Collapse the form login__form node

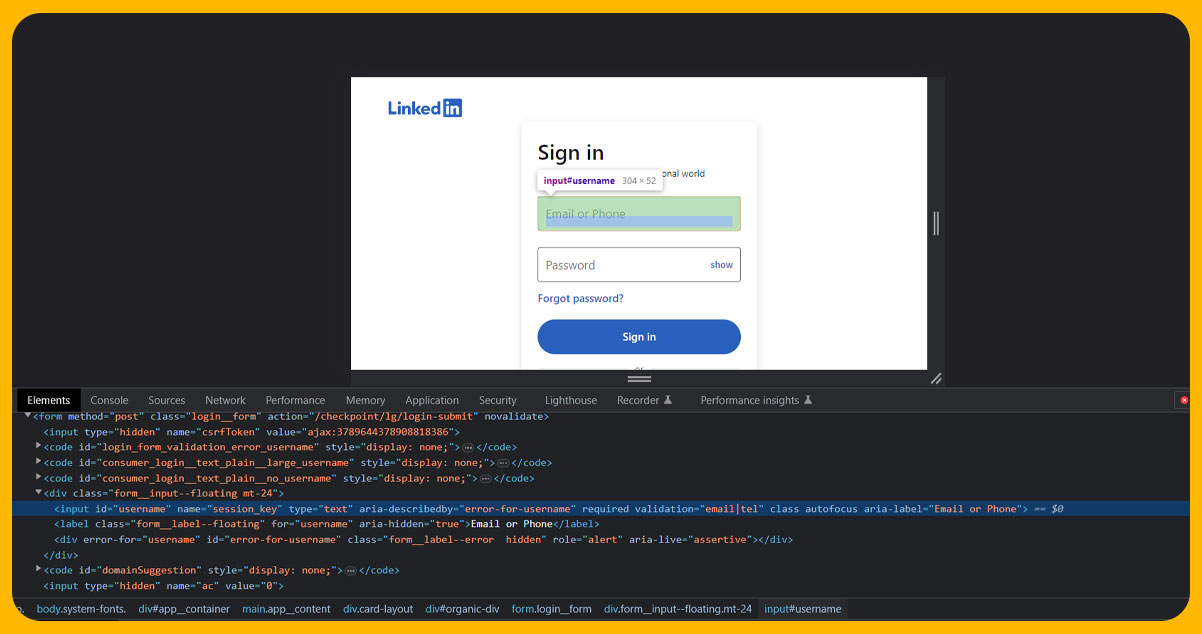click(x=28, y=416)
